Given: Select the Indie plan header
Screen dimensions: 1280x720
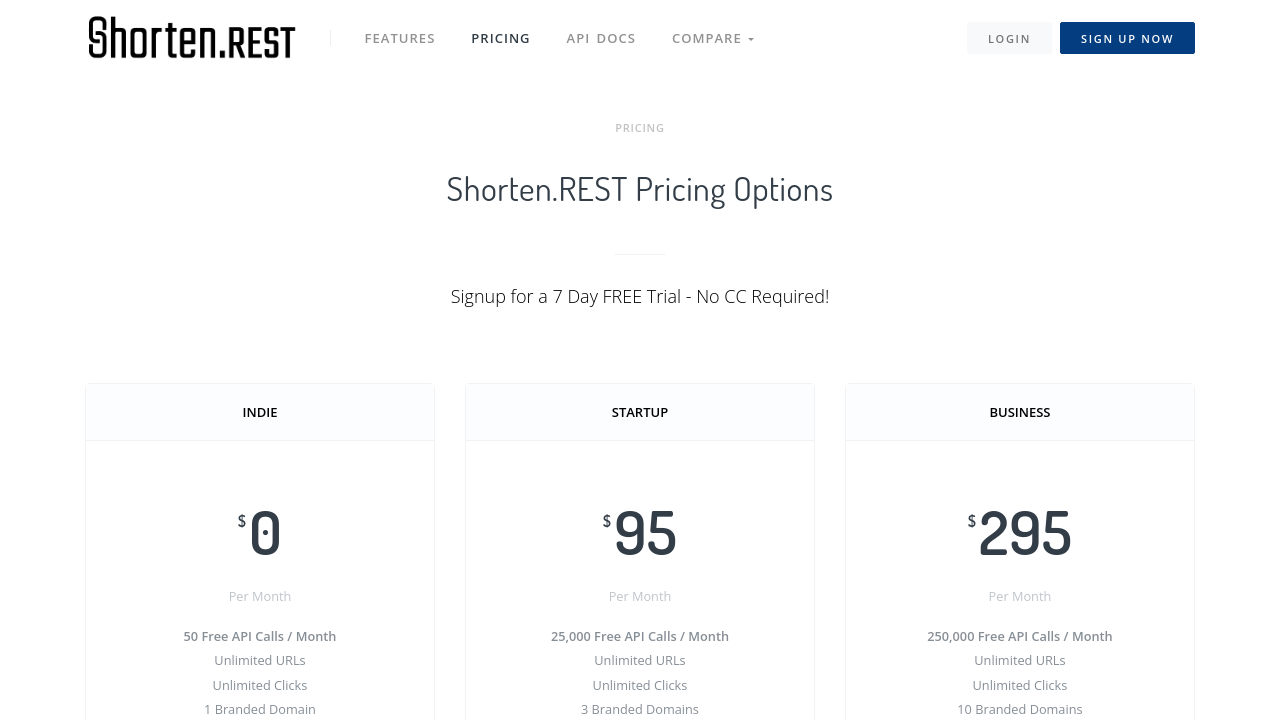Looking at the screenshot, I should point(260,412).
